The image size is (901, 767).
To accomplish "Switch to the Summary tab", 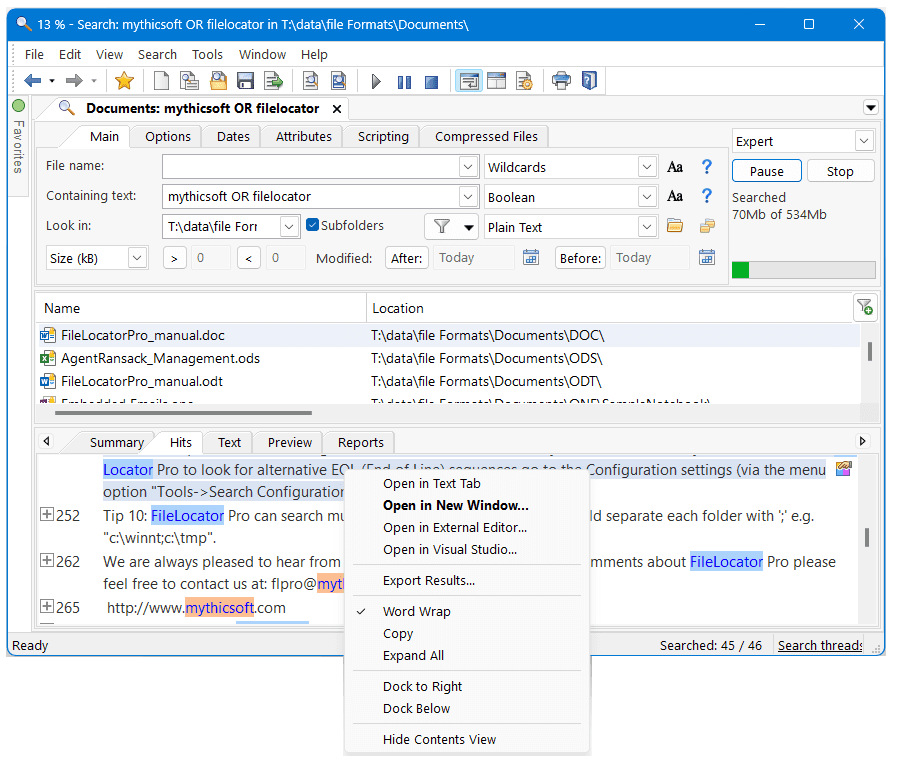I will (117, 442).
